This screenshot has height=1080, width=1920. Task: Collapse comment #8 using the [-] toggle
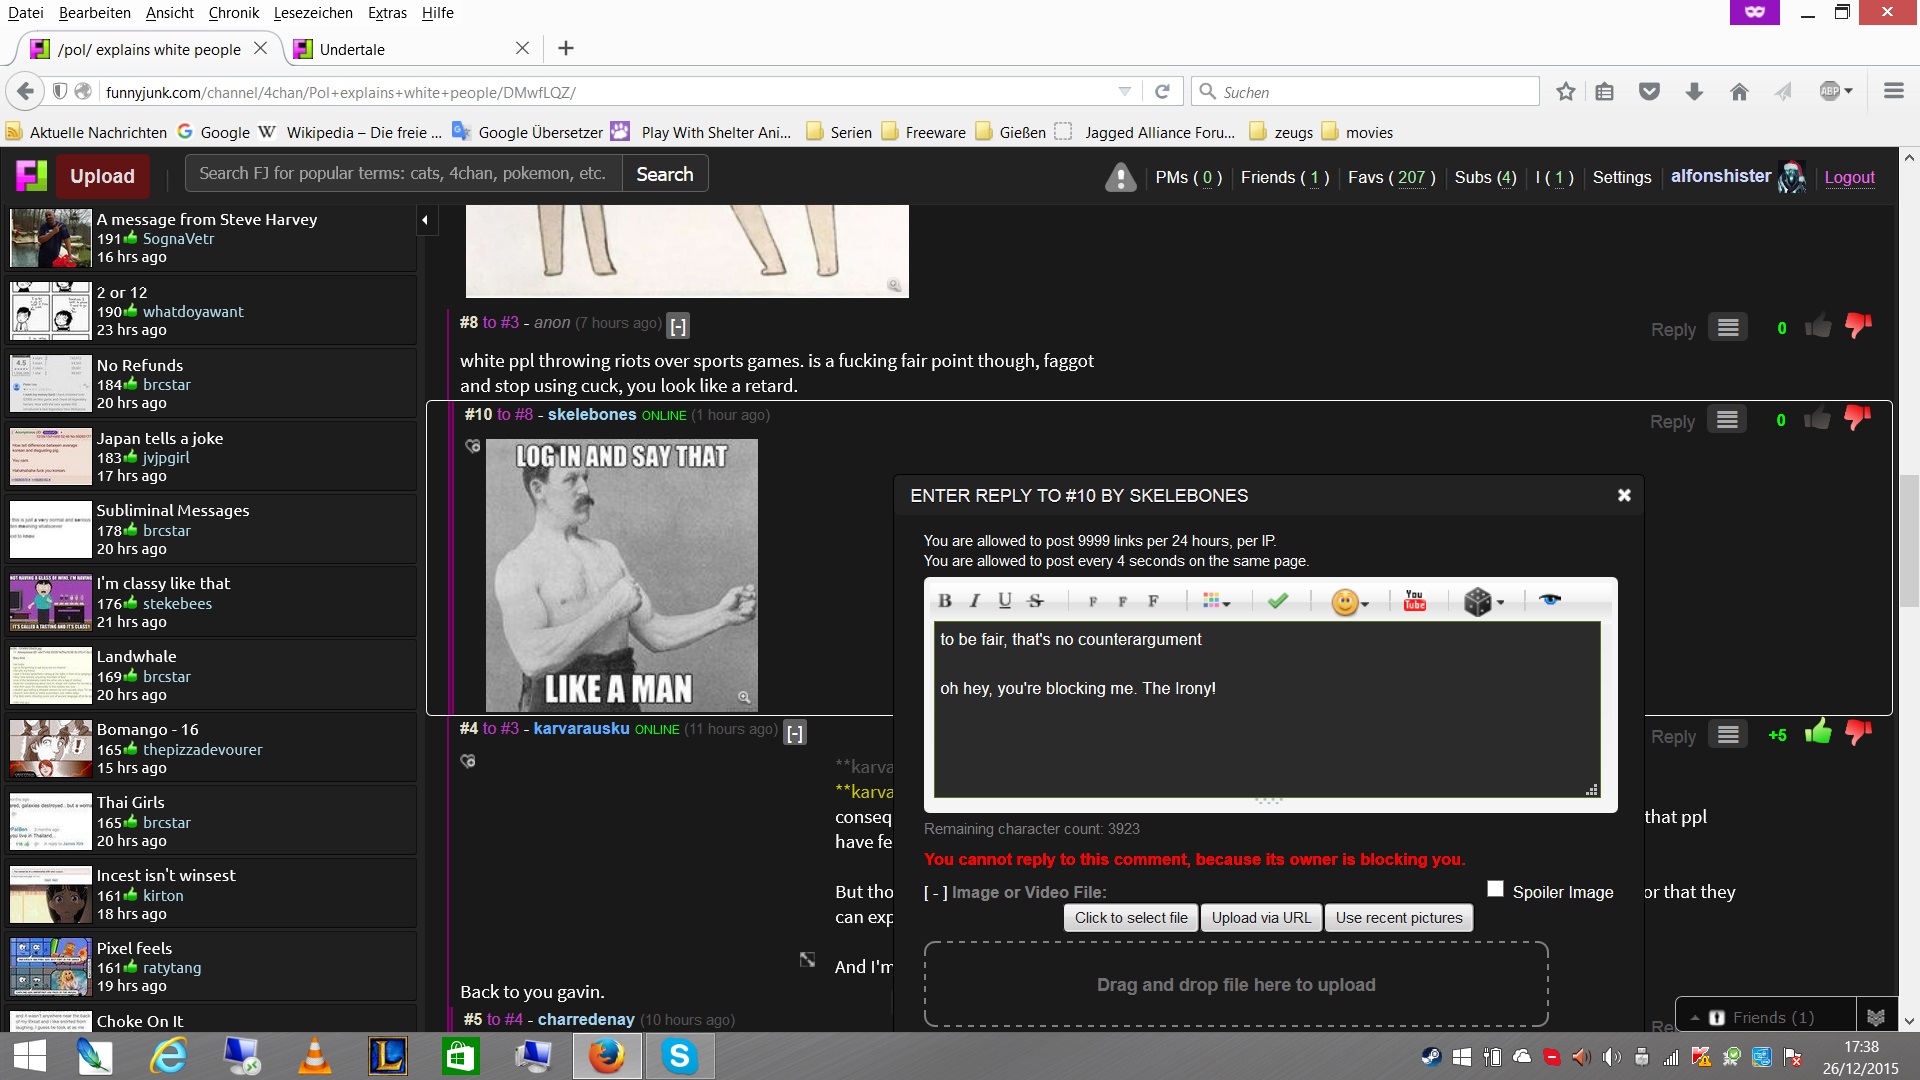[678, 326]
